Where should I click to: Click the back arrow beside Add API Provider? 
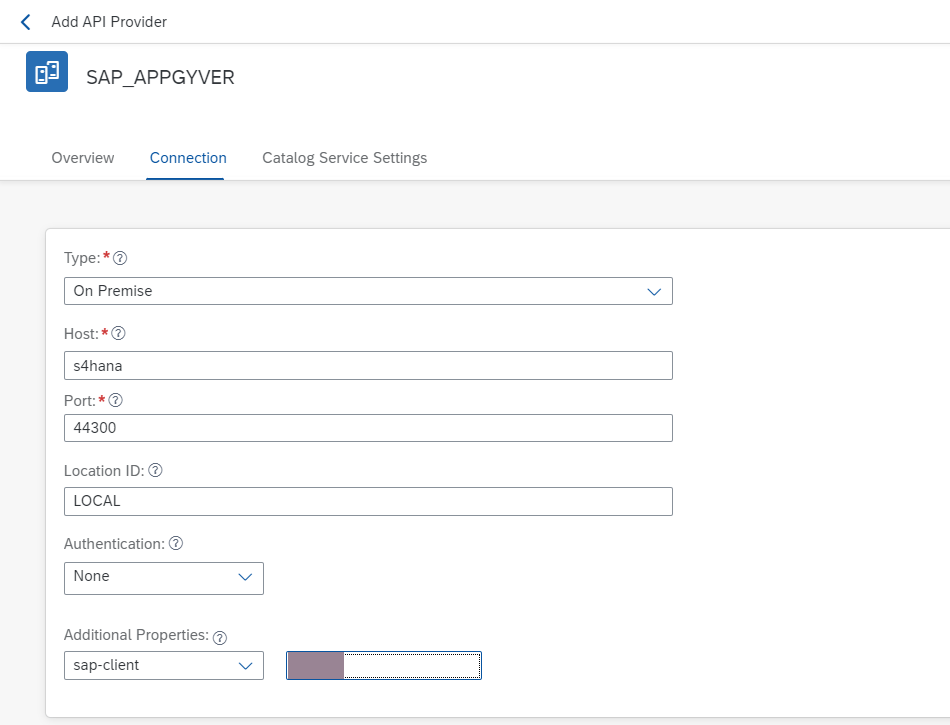[x=26, y=22]
